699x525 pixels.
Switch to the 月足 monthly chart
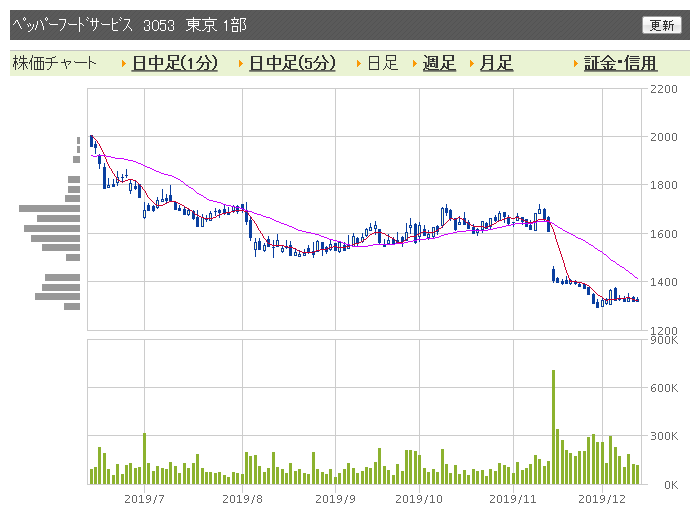tap(496, 63)
